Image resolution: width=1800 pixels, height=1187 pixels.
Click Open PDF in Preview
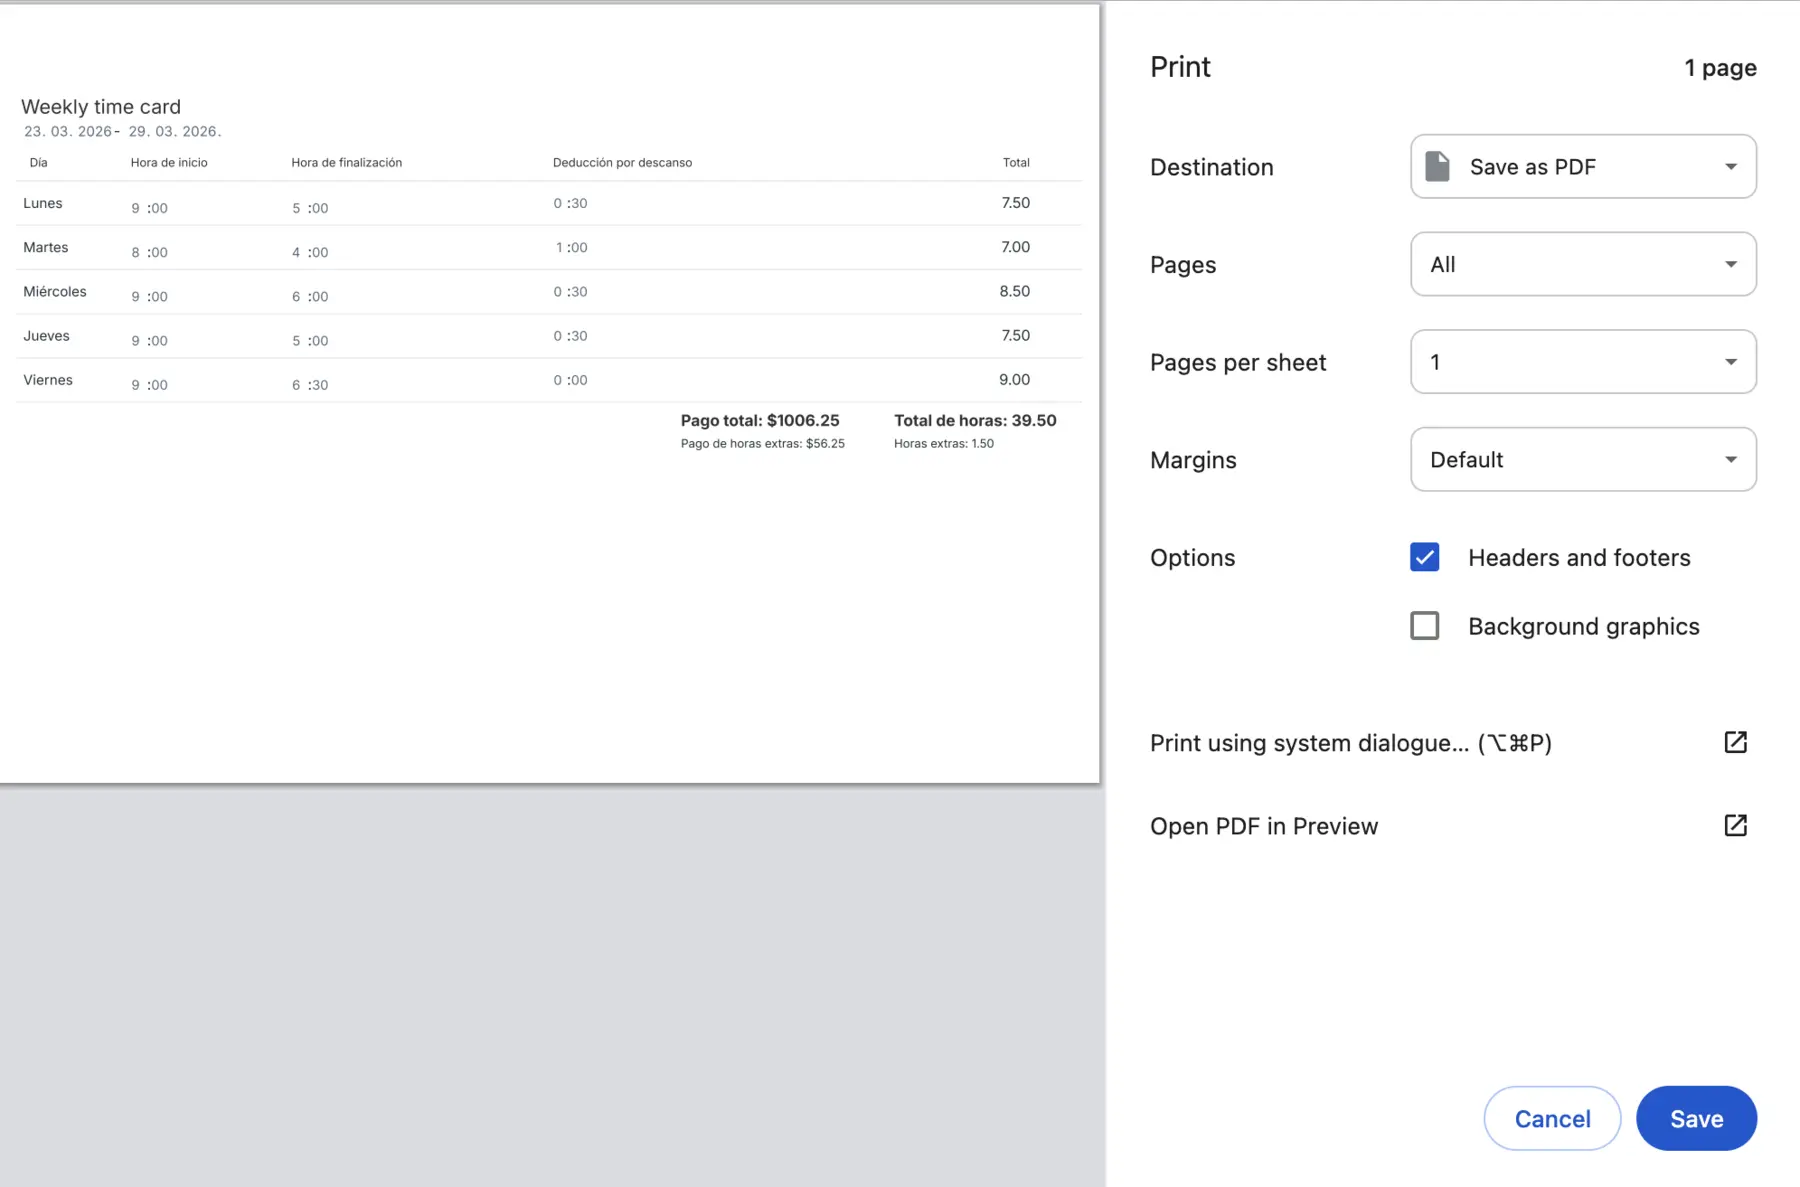(1264, 825)
